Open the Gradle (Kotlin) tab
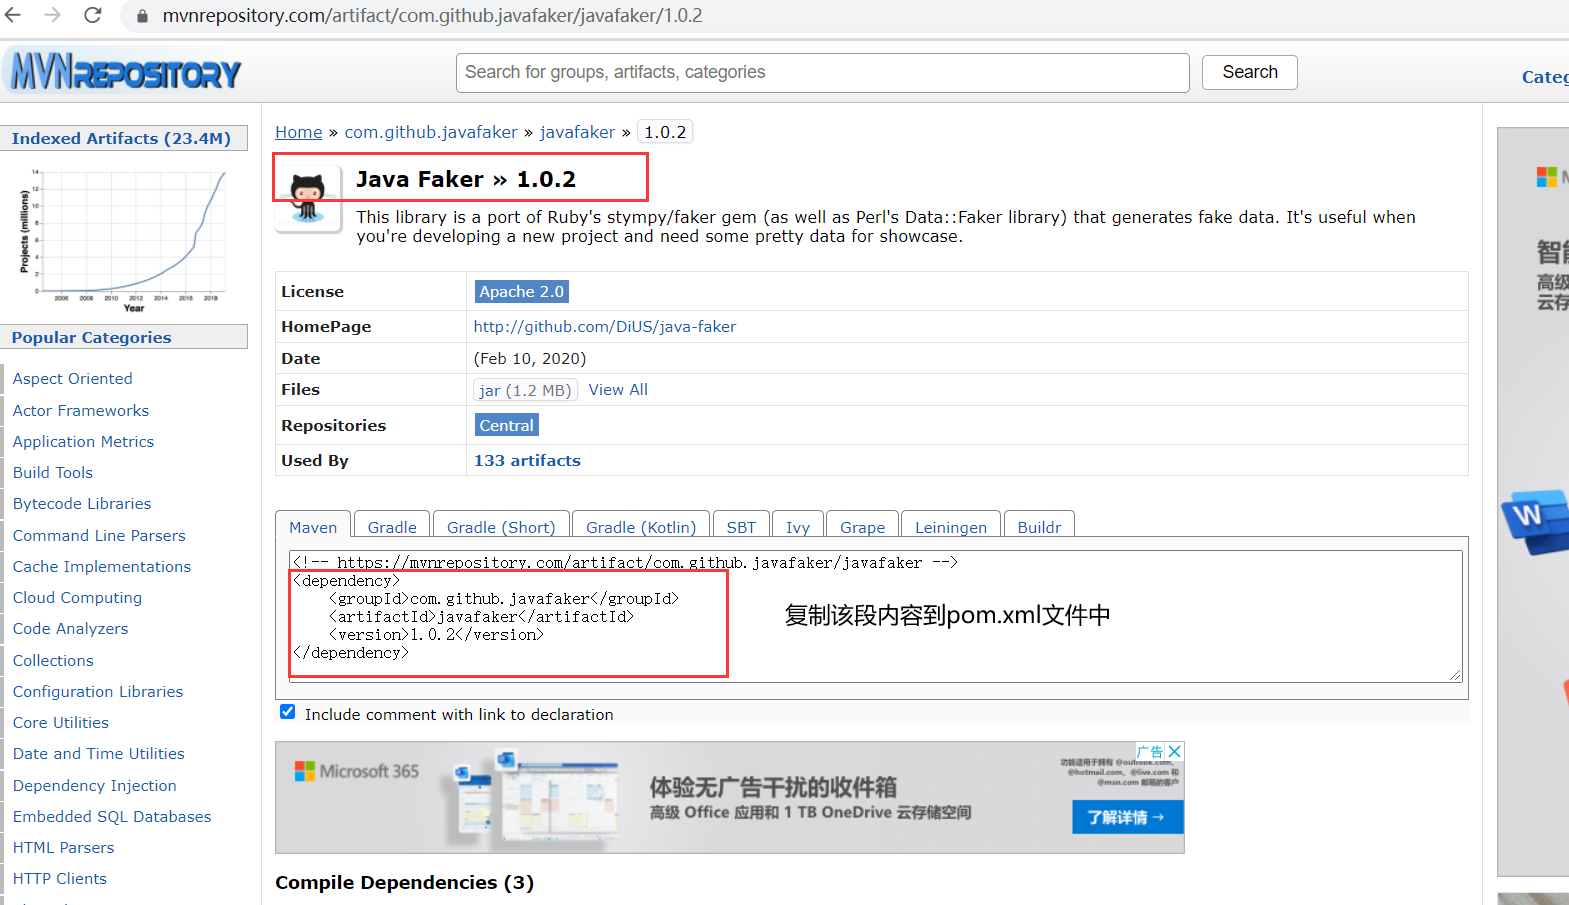 click(x=641, y=527)
